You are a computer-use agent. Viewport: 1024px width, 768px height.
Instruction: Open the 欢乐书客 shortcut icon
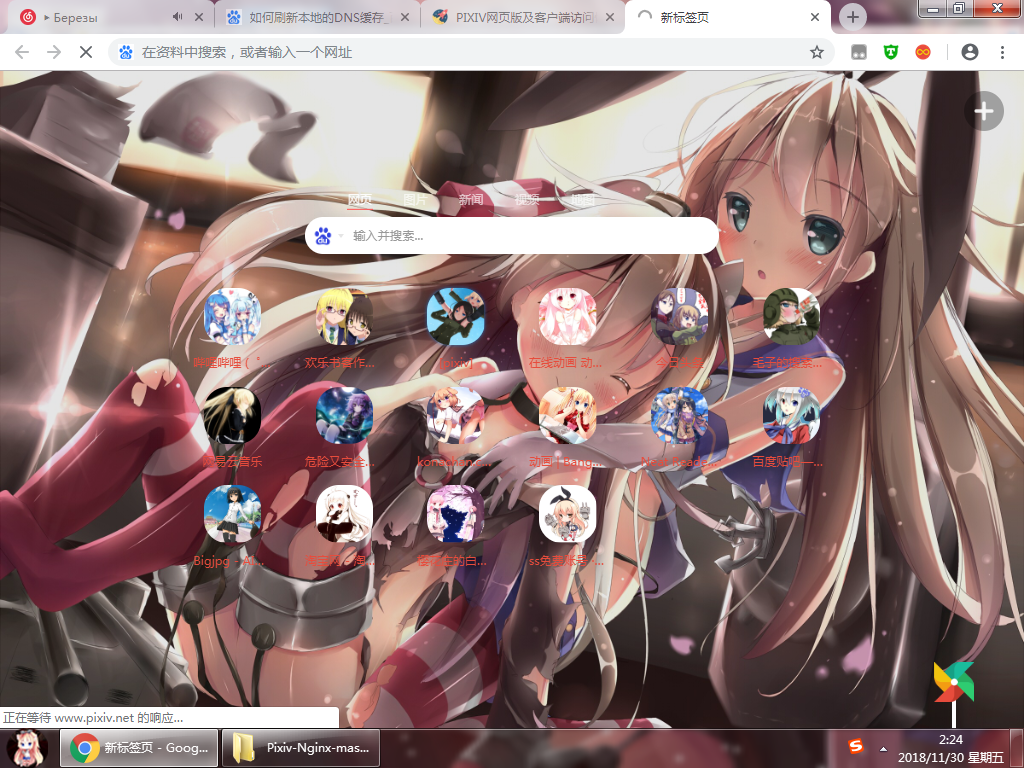click(x=344, y=317)
